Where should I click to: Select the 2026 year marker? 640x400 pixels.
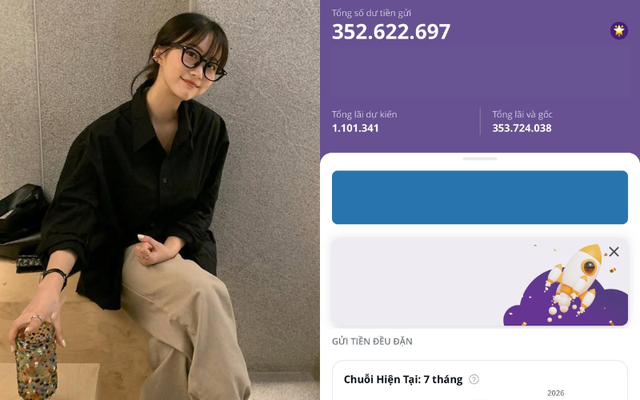click(x=556, y=393)
